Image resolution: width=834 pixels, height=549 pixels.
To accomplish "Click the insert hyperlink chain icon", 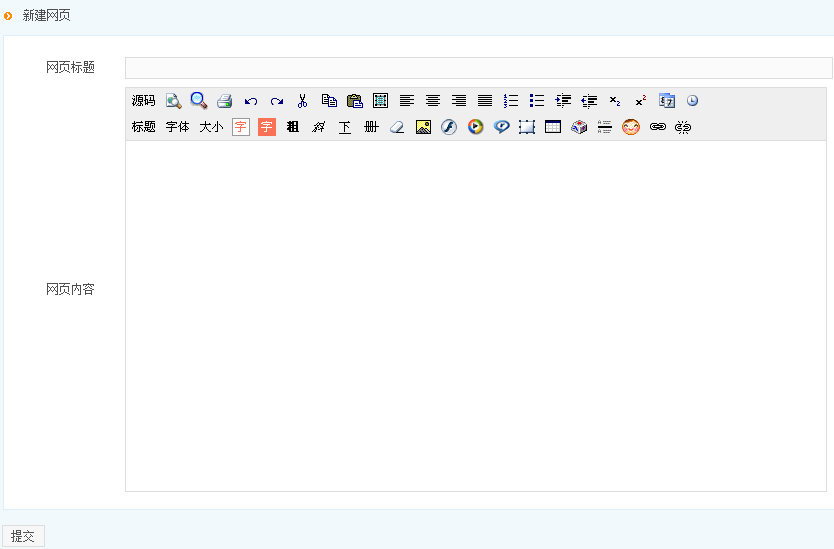I will 657,127.
